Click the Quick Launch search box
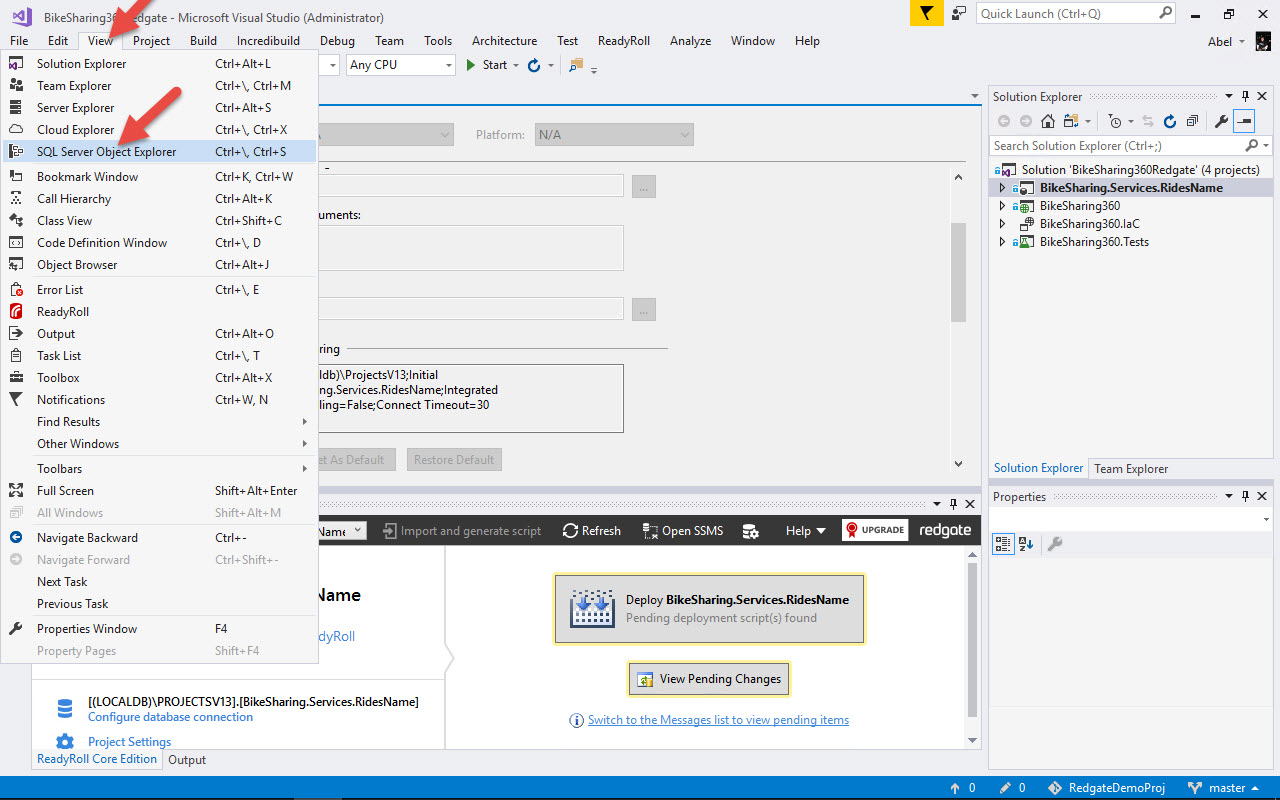The width and height of the screenshot is (1280, 800). pyautogui.click(x=1075, y=14)
